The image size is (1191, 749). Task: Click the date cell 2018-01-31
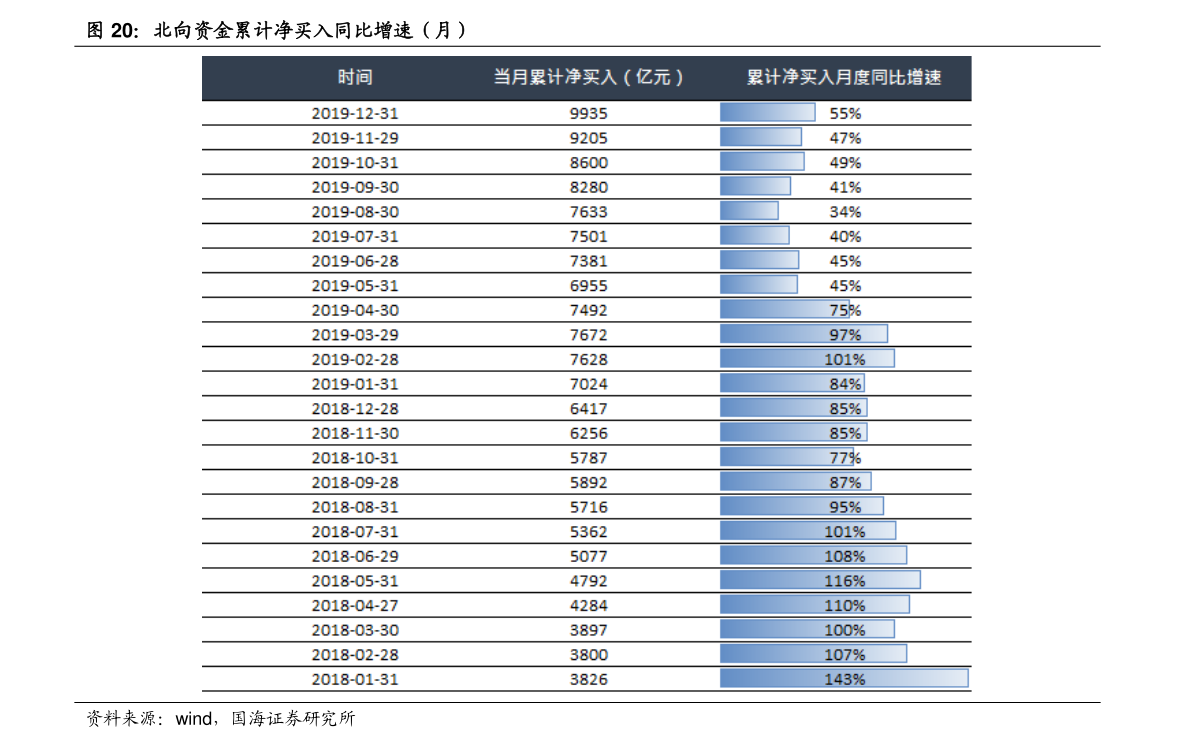(355, 679)
